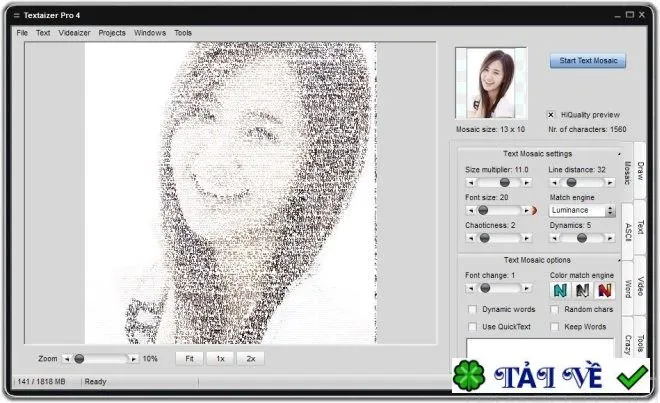
Task: Click the 'Ready' status bar text
Action: click(x=95, y=382)
